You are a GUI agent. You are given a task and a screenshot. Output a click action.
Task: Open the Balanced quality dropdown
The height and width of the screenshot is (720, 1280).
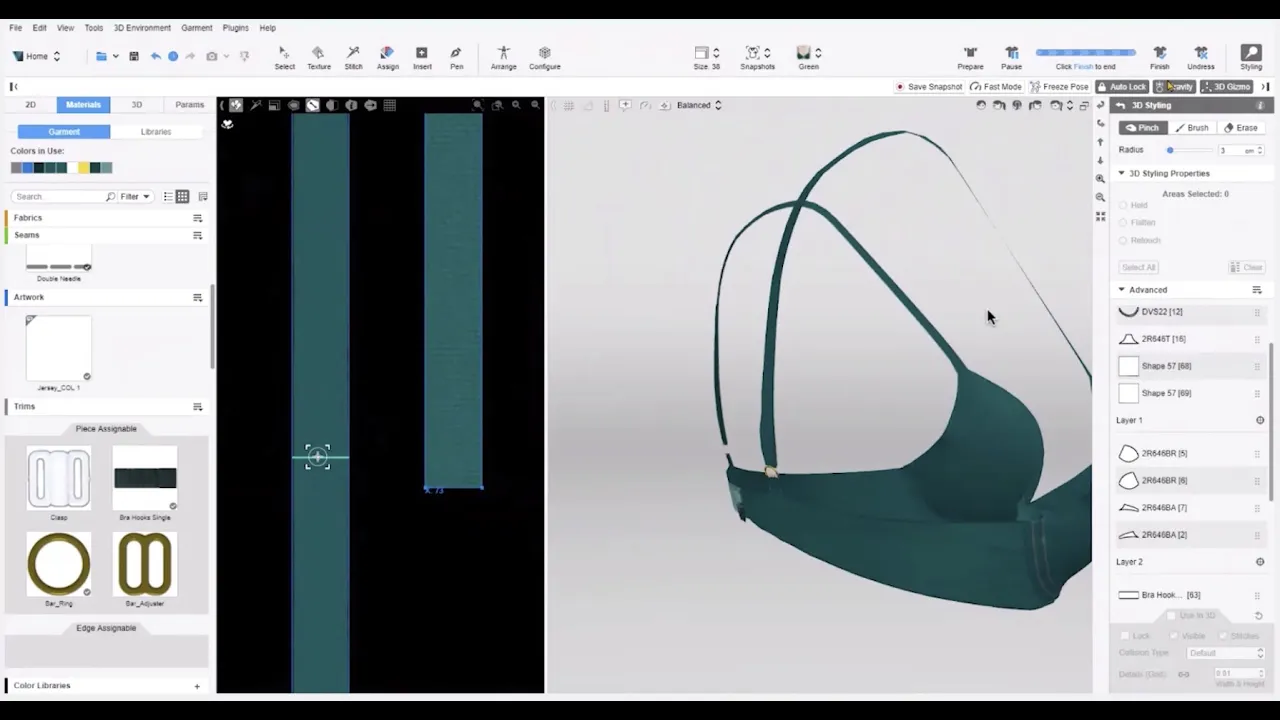pos(699,105)
